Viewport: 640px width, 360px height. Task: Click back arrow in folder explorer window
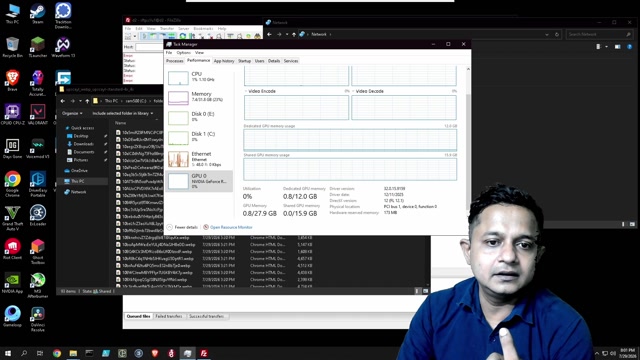63,101
